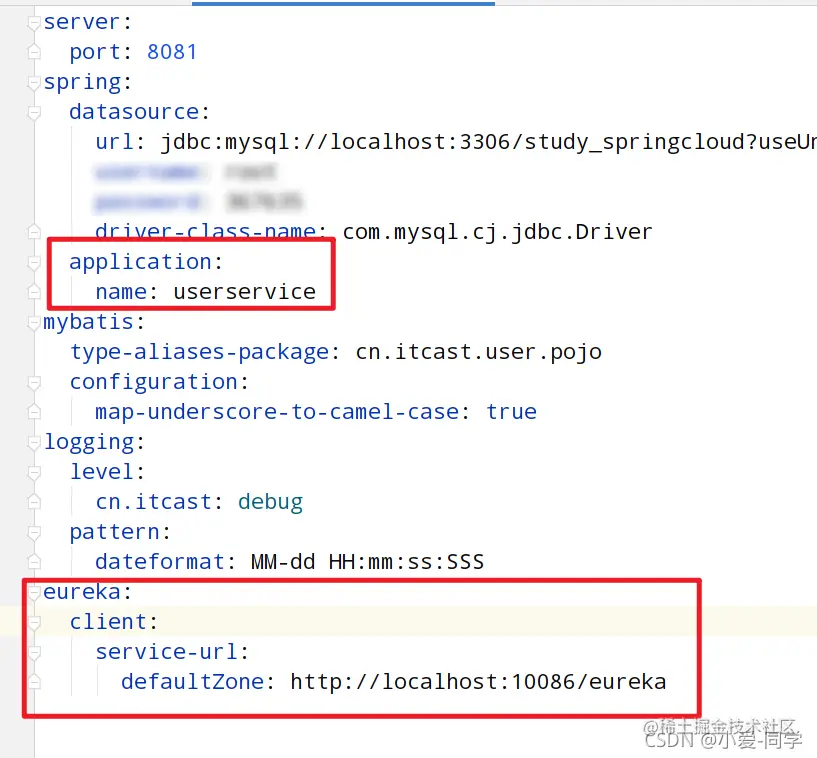Collapse the spring block fold marker
817x758 pixels.
pyautogui.click(x=34, y=83)
